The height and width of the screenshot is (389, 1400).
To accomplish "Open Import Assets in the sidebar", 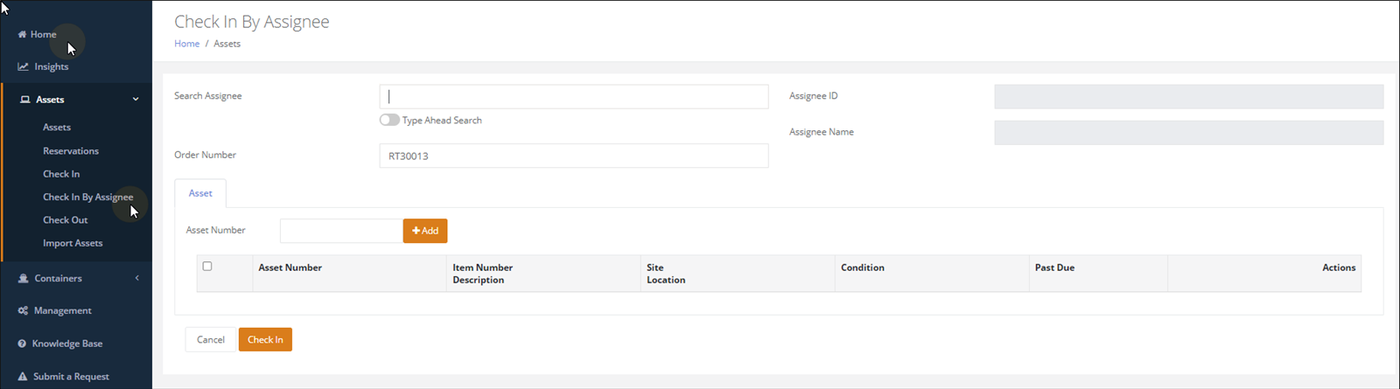I will (73, 243).
